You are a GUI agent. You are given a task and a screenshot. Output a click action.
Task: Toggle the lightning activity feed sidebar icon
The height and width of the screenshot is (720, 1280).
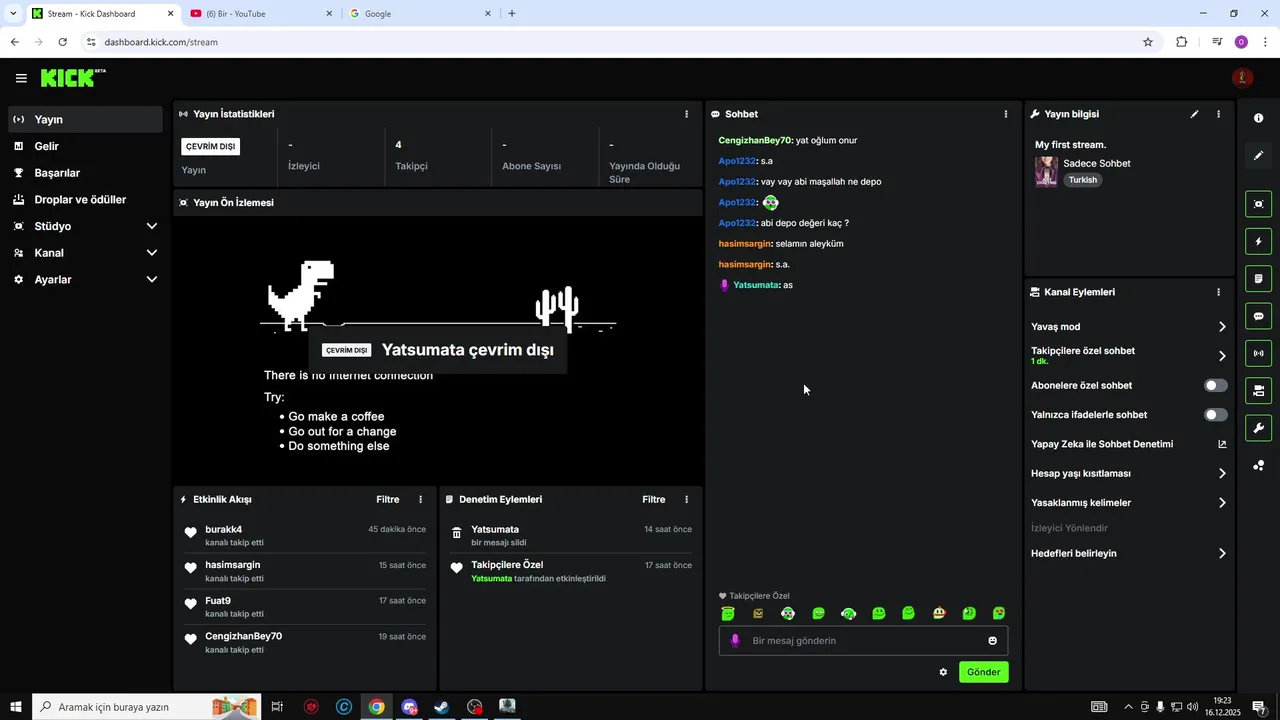(1258, 241)
